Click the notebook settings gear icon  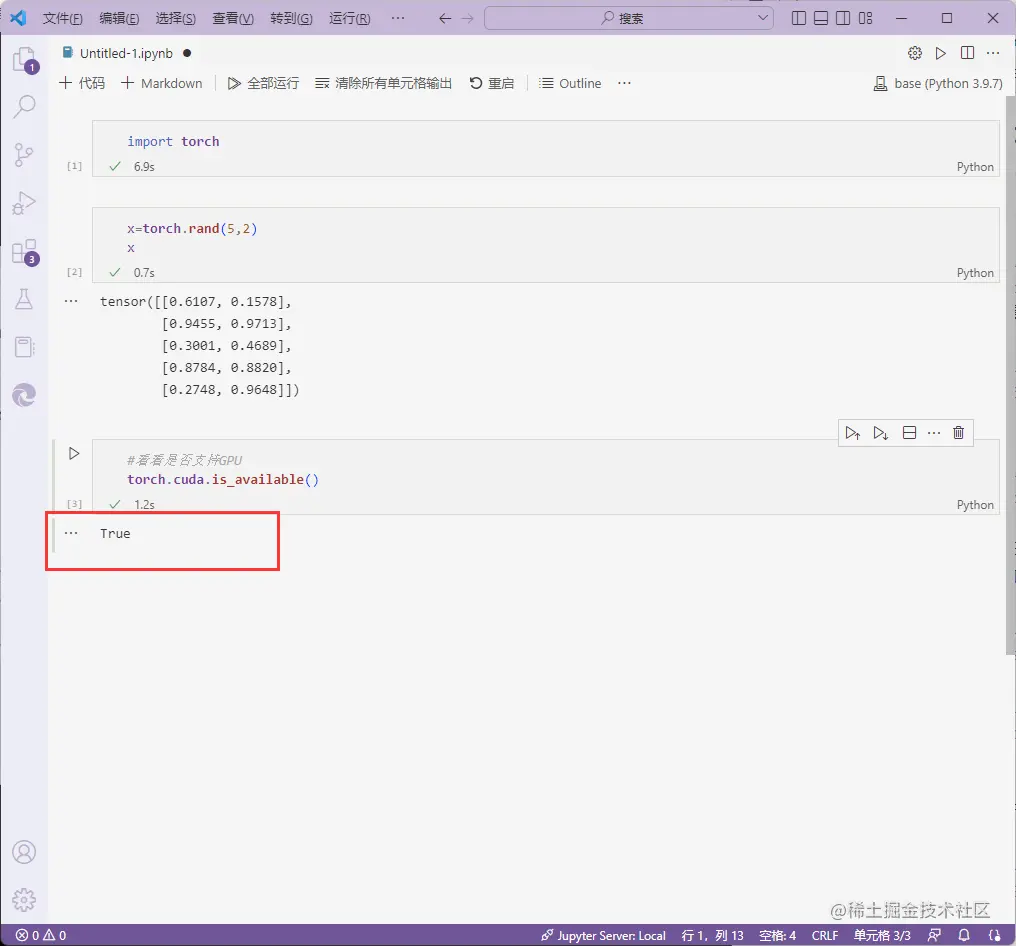click(914, 53)
